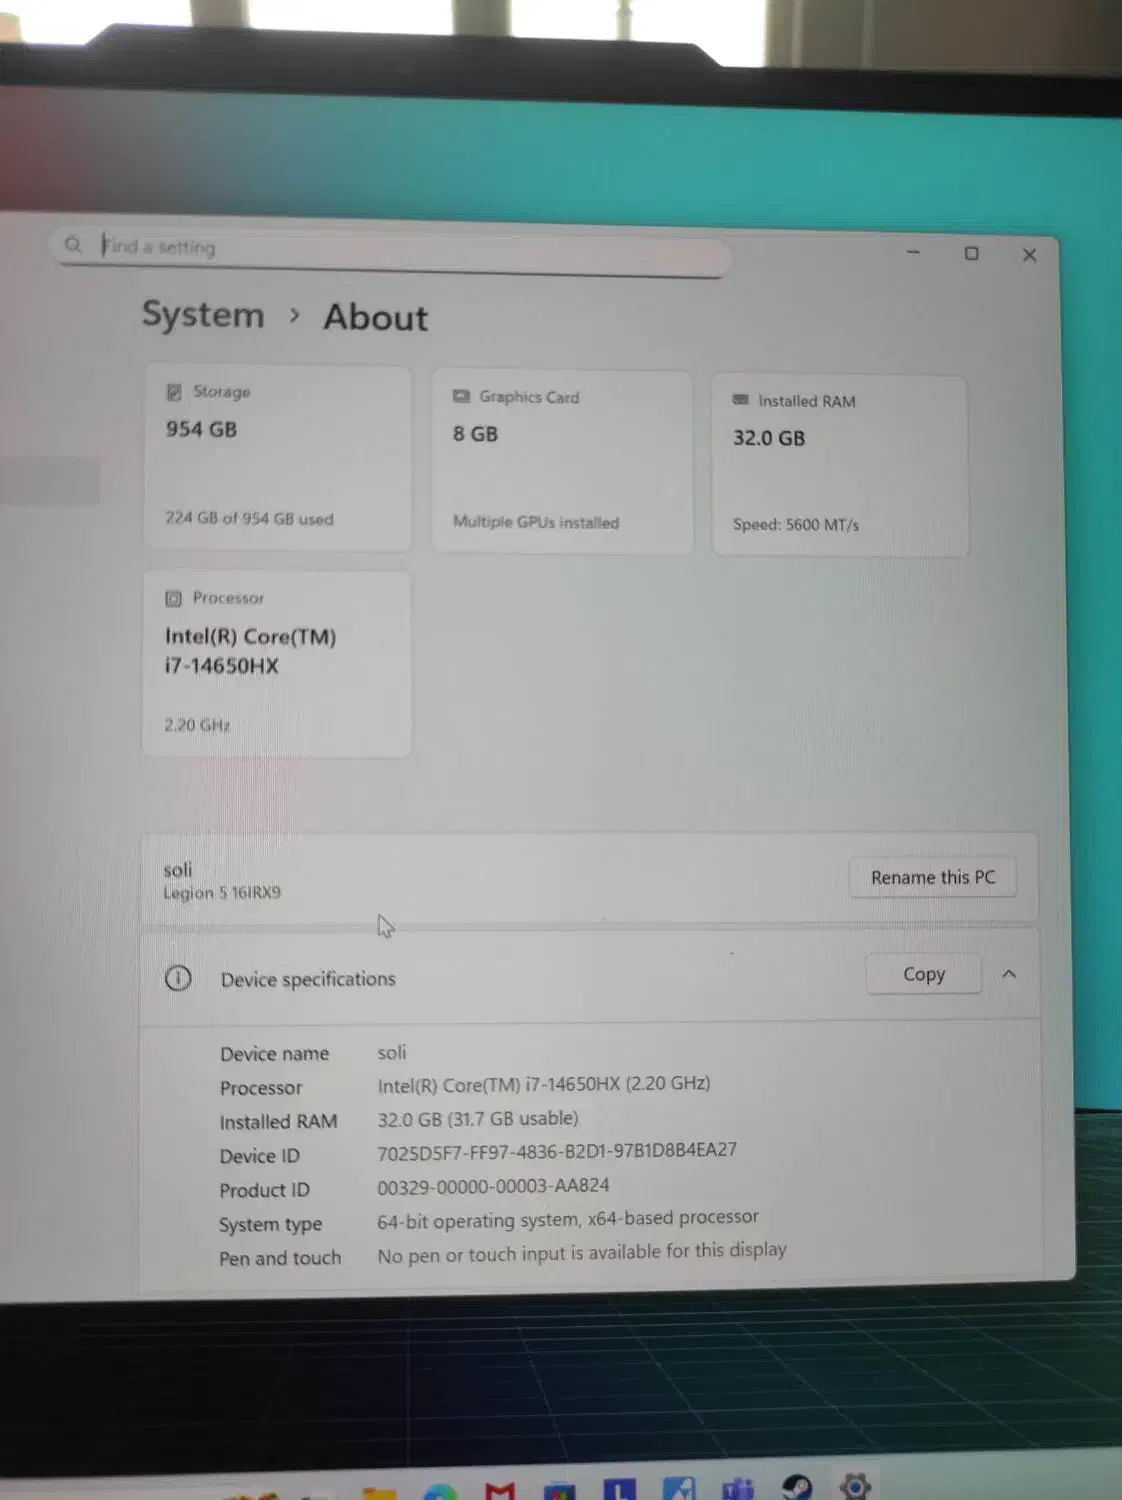
Task: Open the Graphics Card 8 GB card
Action: [x=562, y=462]
